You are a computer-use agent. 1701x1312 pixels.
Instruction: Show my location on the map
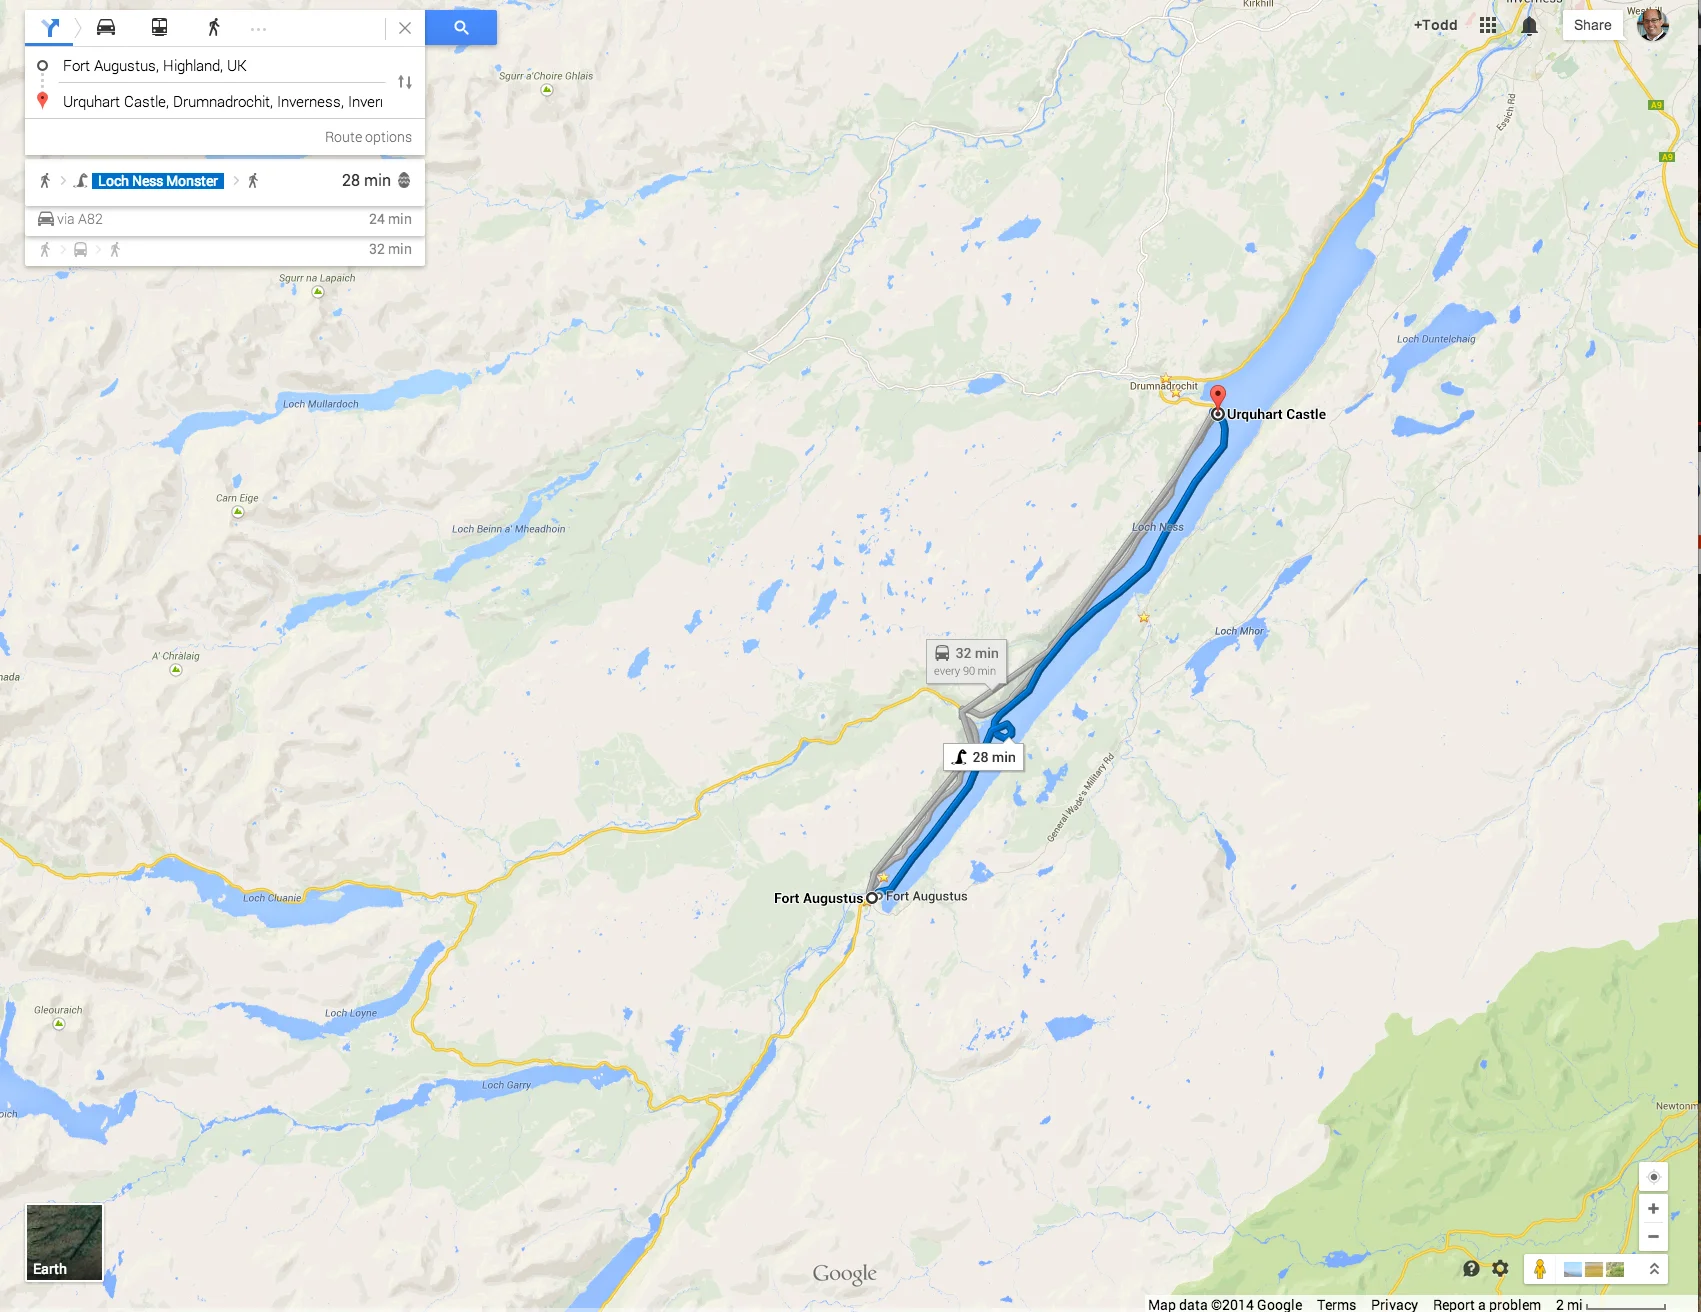(1653, 1177)
